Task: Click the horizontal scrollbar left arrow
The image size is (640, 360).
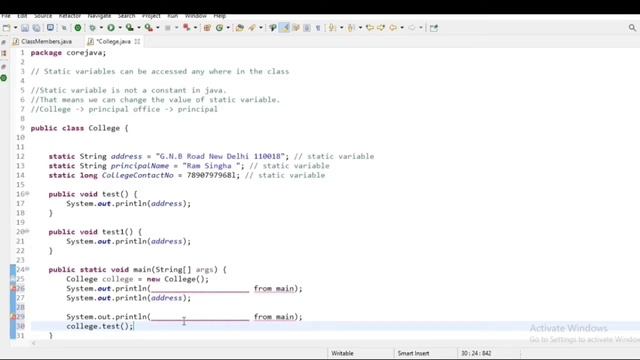Action: tap(34, 344)
